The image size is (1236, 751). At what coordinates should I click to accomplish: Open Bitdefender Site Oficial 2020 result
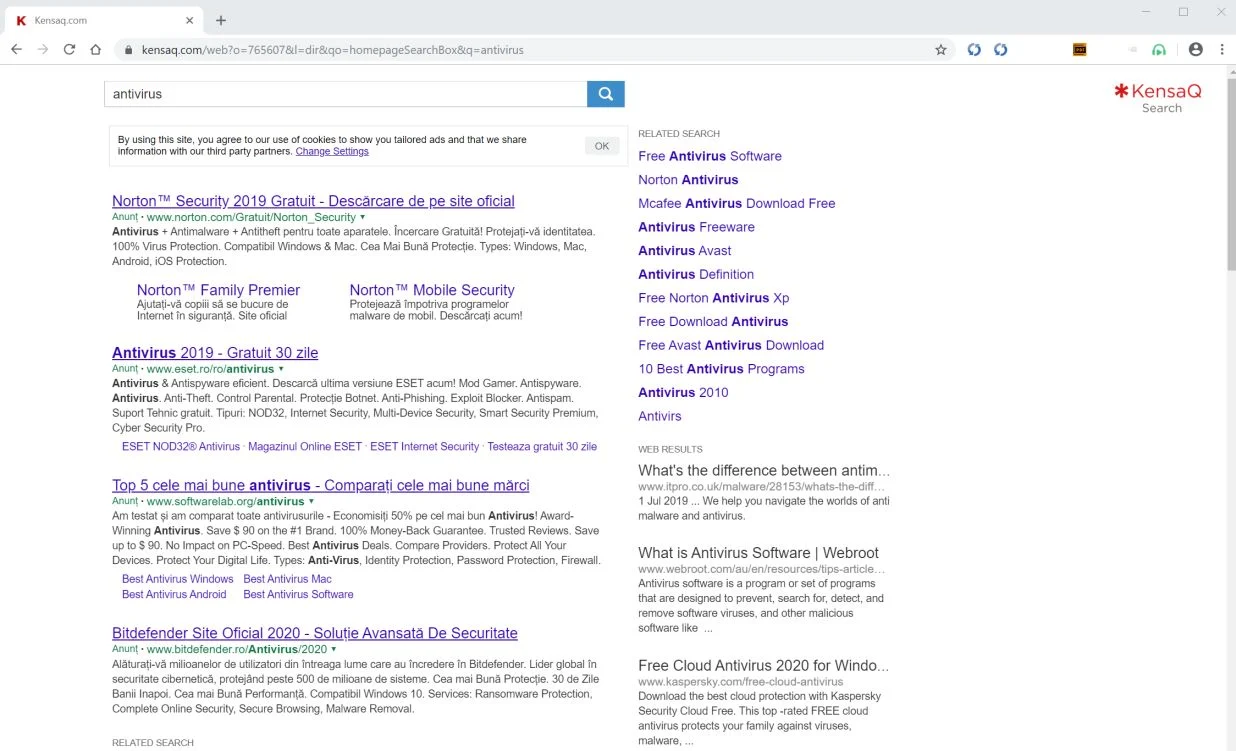[x=315, y=633]
